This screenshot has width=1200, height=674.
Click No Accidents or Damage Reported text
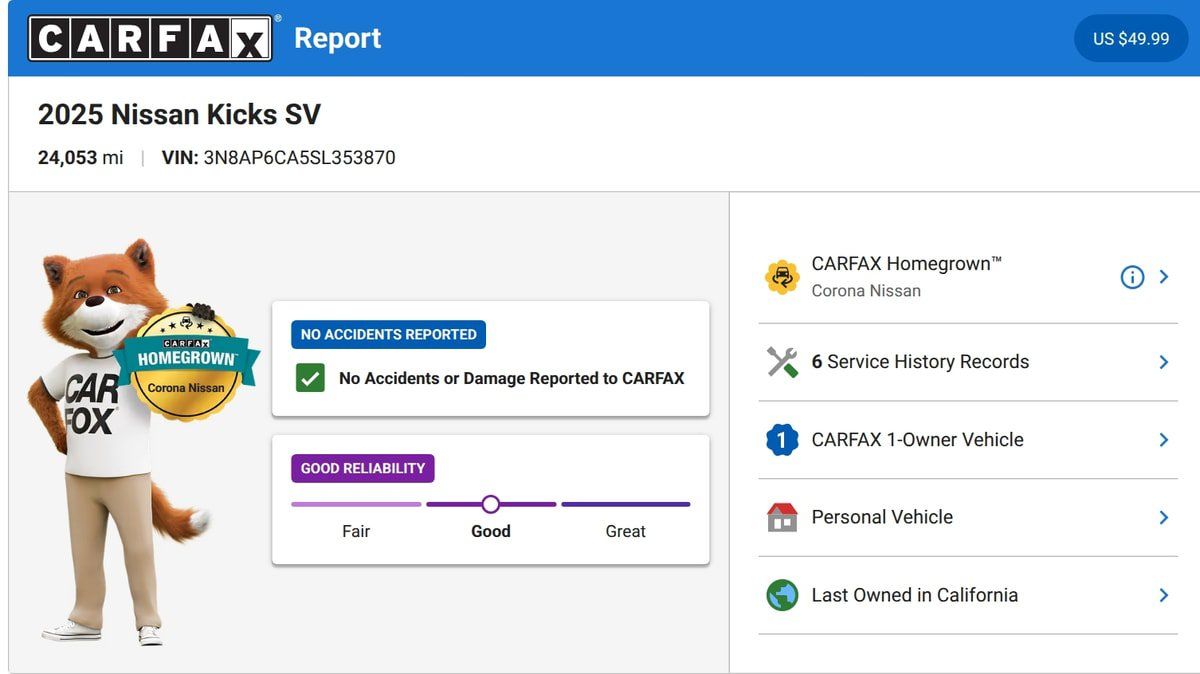(x=512, y=378)
